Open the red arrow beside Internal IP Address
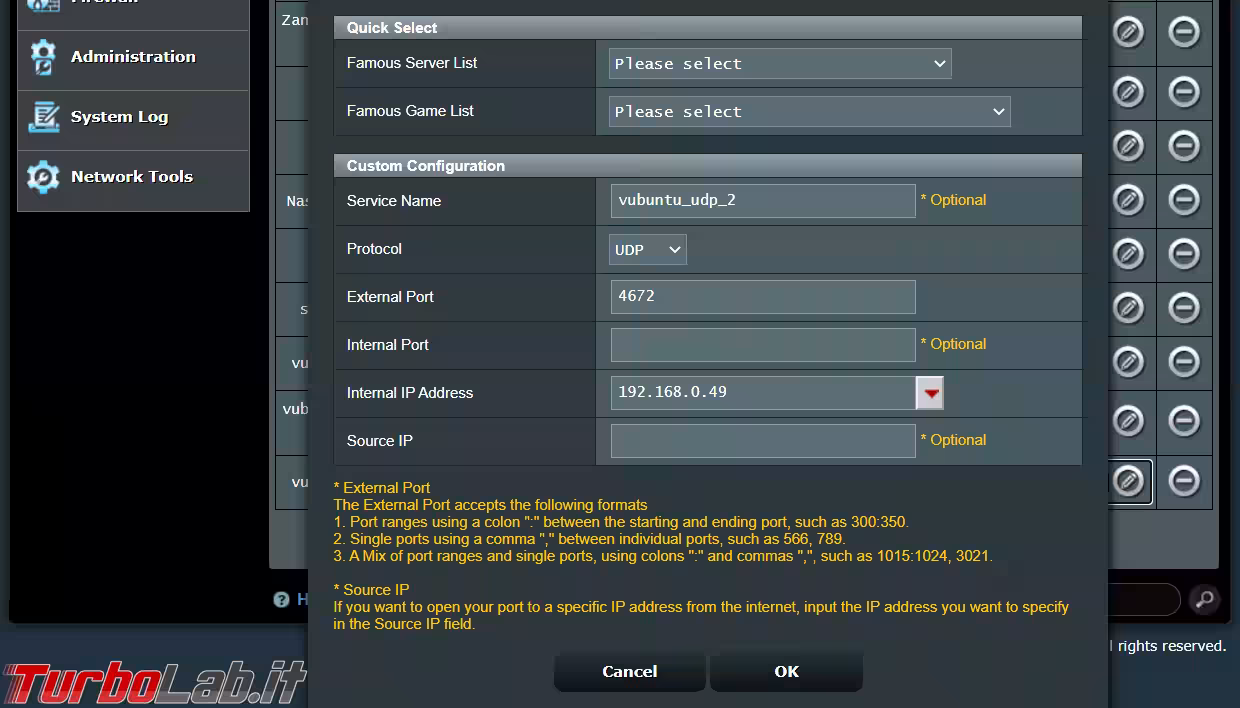Image resolution: width=1240 pixels, height=708 pixels. pyautogui.click(x=931, y=393)
